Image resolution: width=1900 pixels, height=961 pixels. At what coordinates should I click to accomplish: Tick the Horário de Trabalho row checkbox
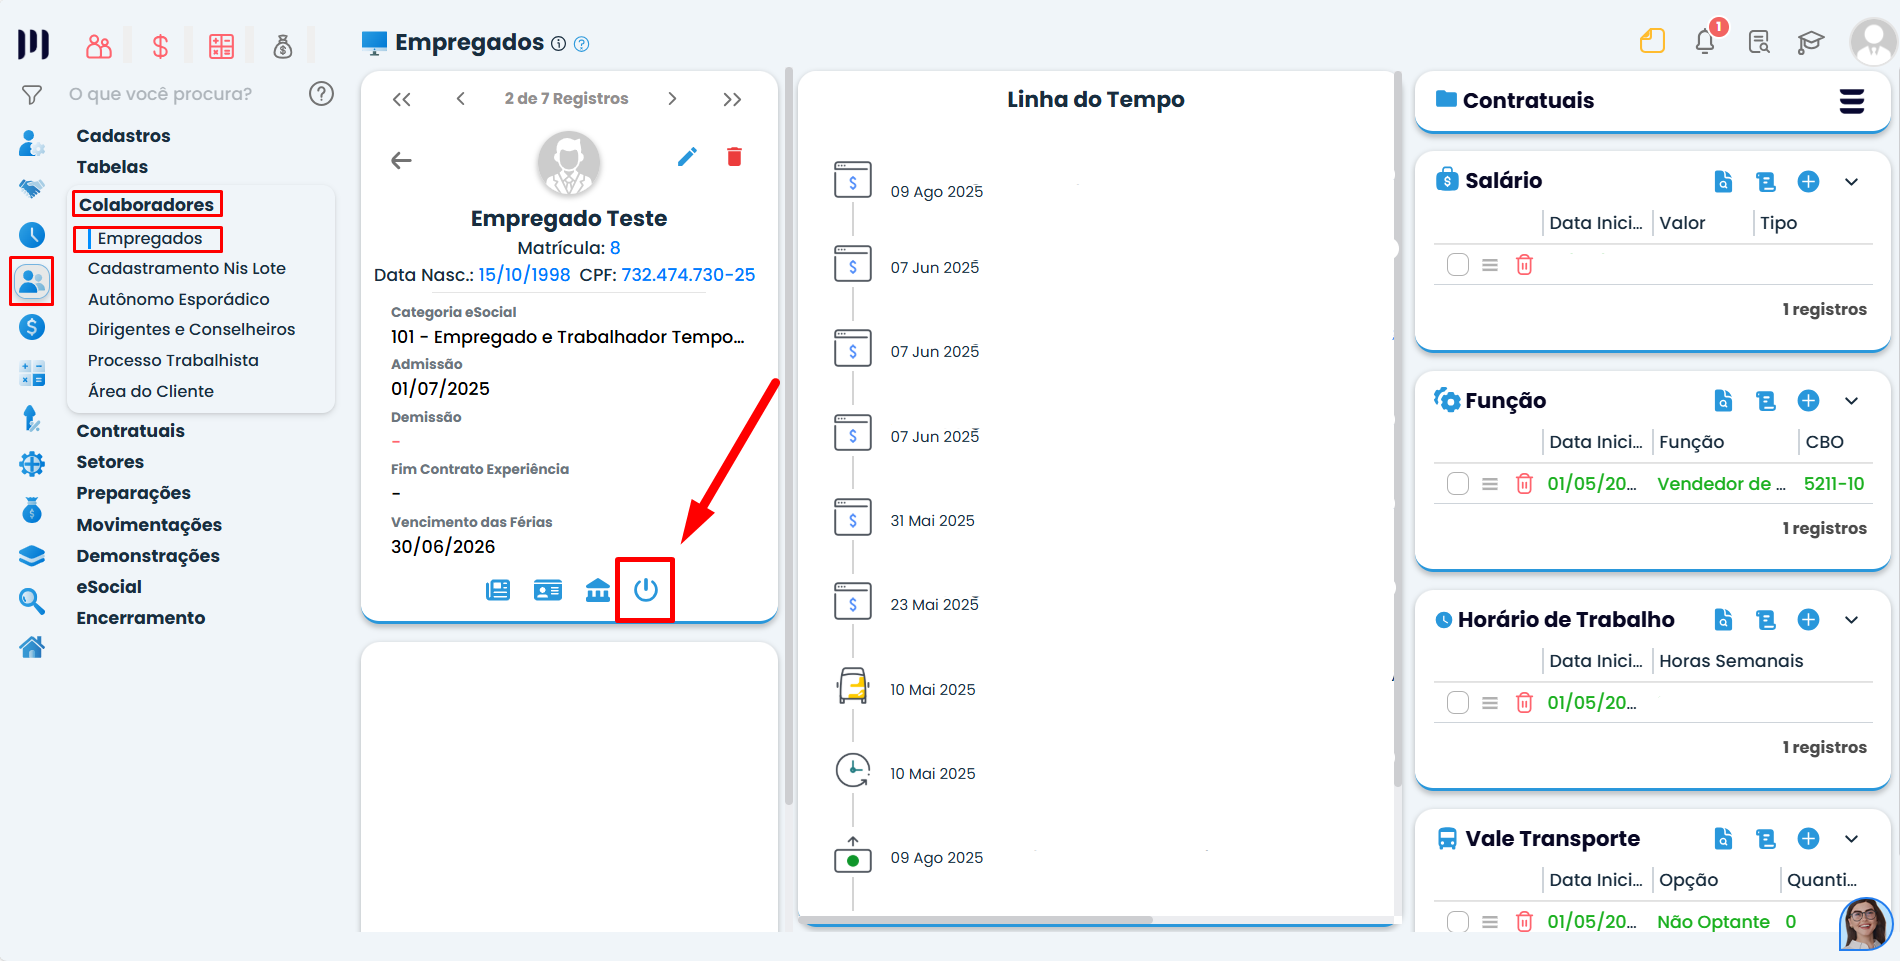[x=1458, y=703]
